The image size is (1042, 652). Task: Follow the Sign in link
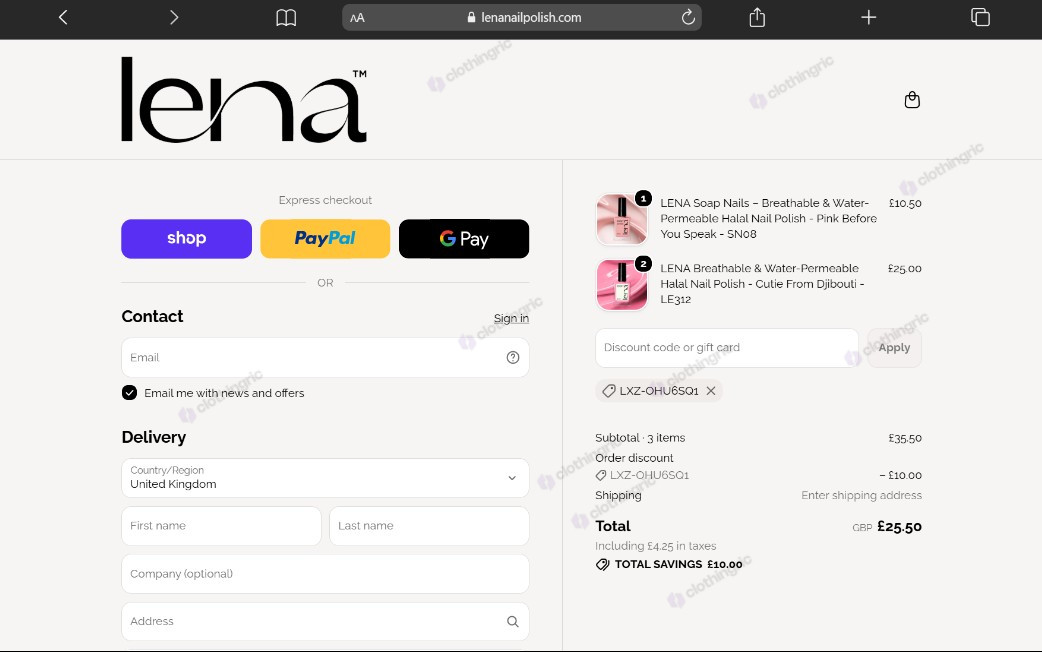coord(511,318)
